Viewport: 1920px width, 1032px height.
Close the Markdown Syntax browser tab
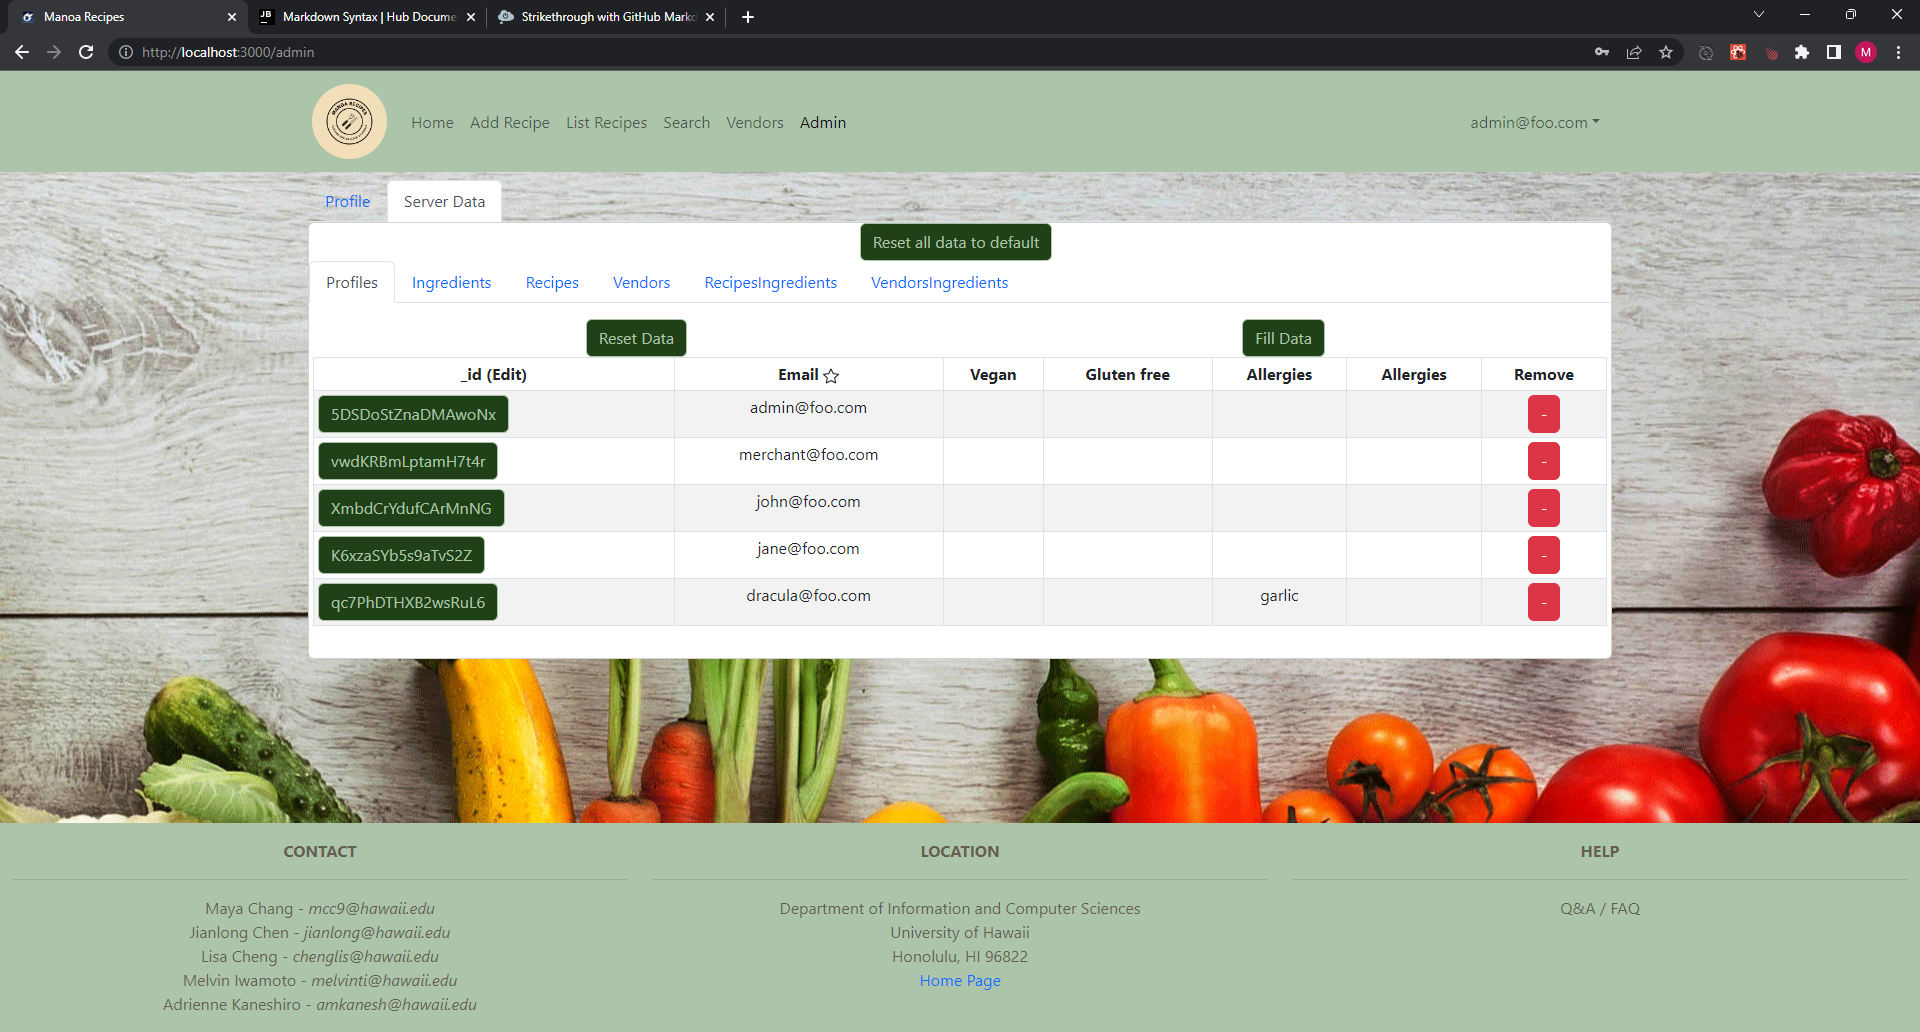click(x=471, y=17)
